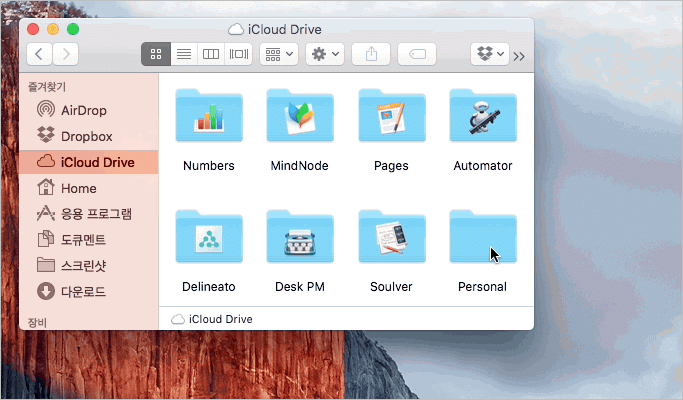Go back with the left arrow button

point(39,54)
